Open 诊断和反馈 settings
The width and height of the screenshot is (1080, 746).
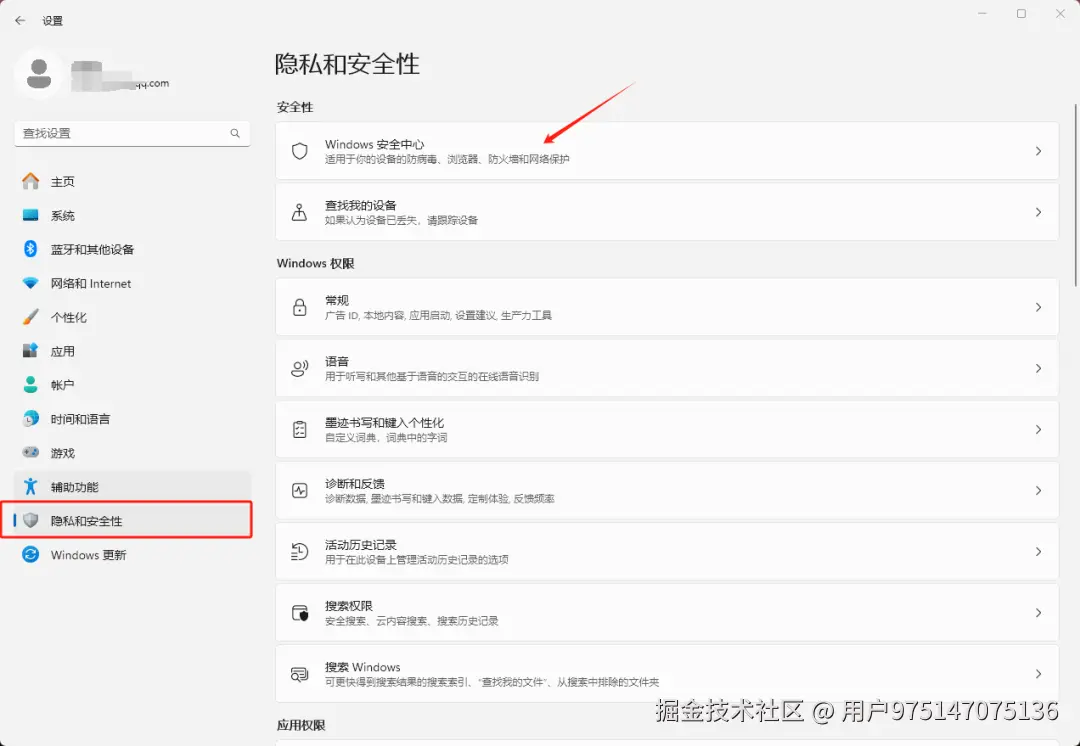coord(667,490)
